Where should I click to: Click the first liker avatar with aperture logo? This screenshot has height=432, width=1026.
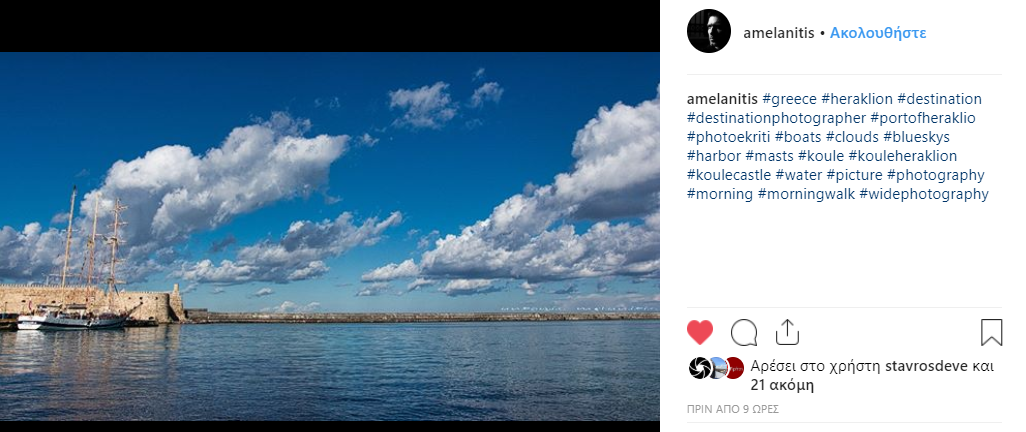click(x=699, y=368)
